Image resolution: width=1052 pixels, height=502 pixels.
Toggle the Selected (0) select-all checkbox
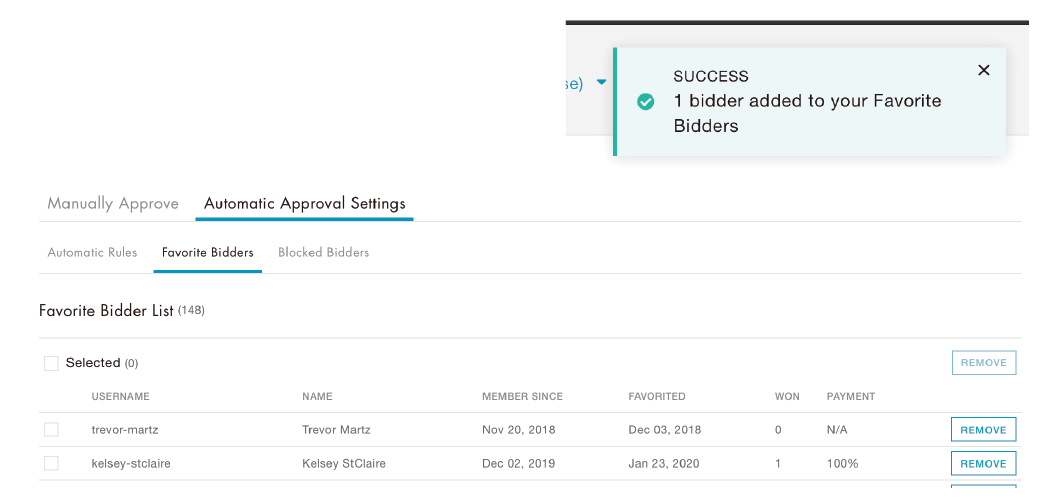point(51,363)
